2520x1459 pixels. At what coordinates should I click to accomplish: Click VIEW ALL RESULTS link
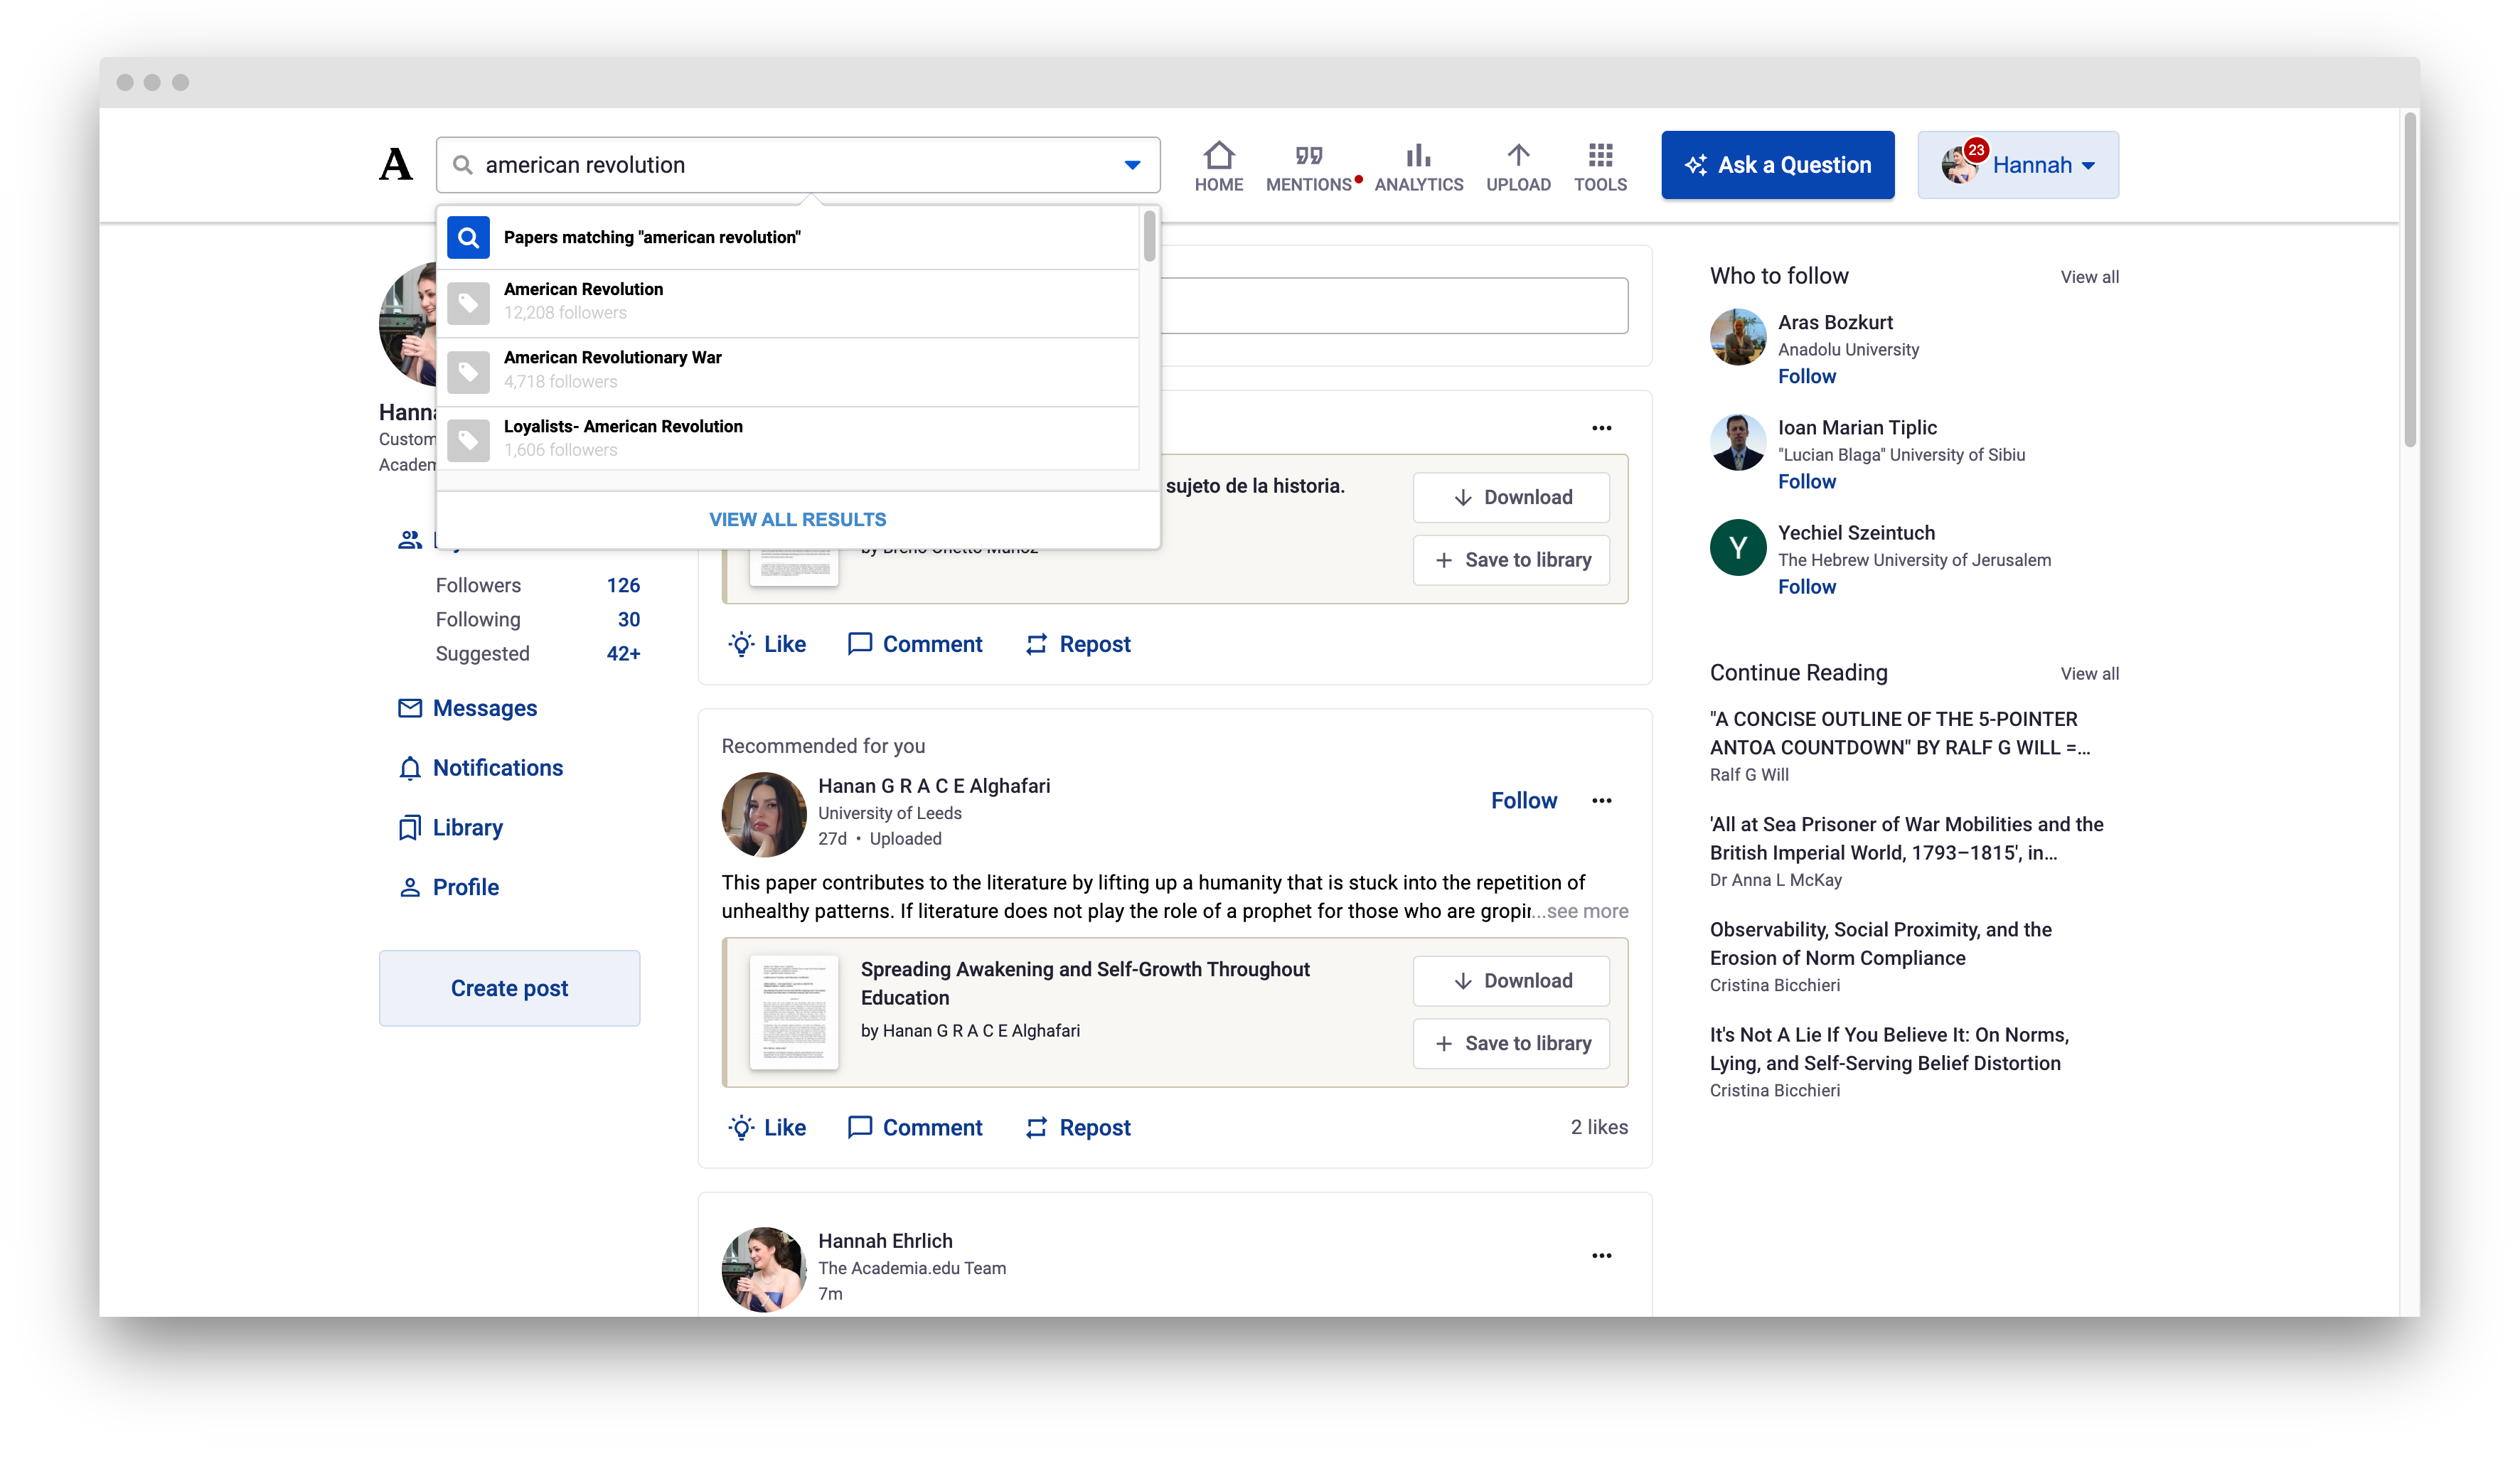(x=798, y=520)
